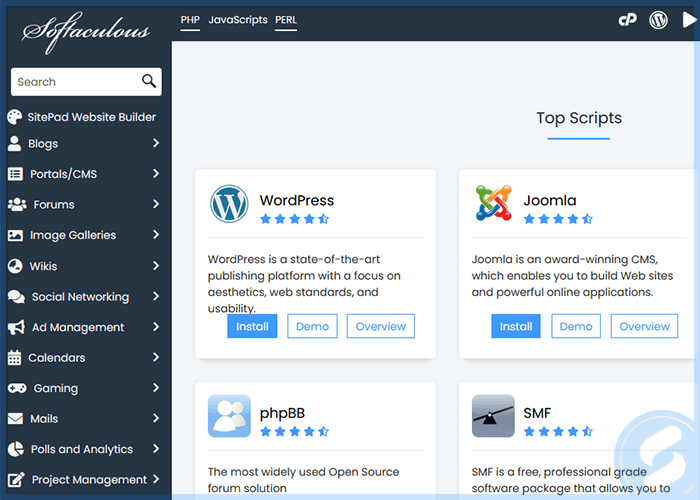Image resolution: width=700 pixels, height=500 pixels.
Task: Open the Mails category
Action: click(x=44, y=419)
